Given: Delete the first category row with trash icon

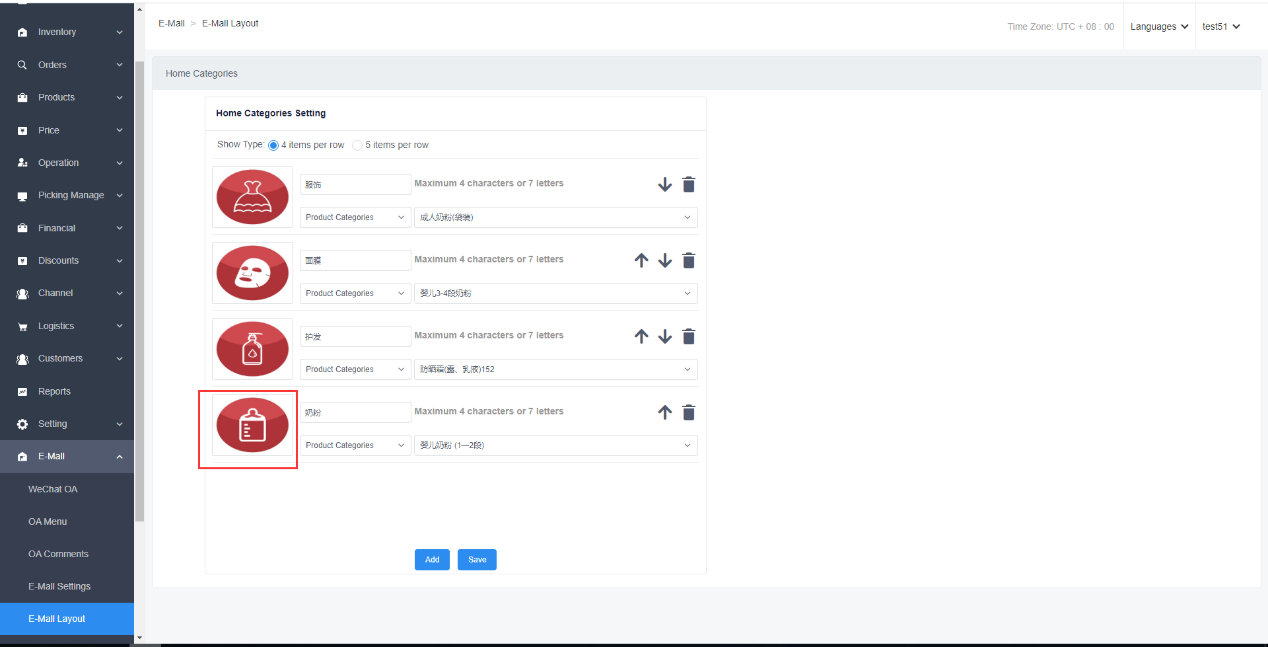Looking at the screenshot, I should tap(688, 185).
